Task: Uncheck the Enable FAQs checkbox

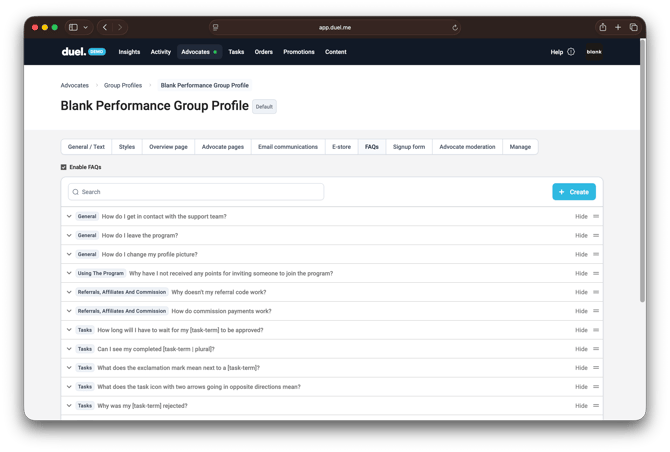Action: 64,167
